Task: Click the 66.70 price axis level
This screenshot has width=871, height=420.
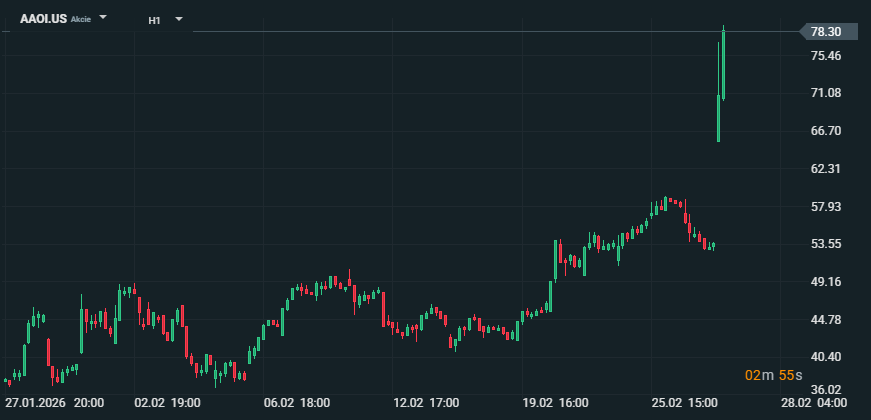Action: [x=826, y=131]
